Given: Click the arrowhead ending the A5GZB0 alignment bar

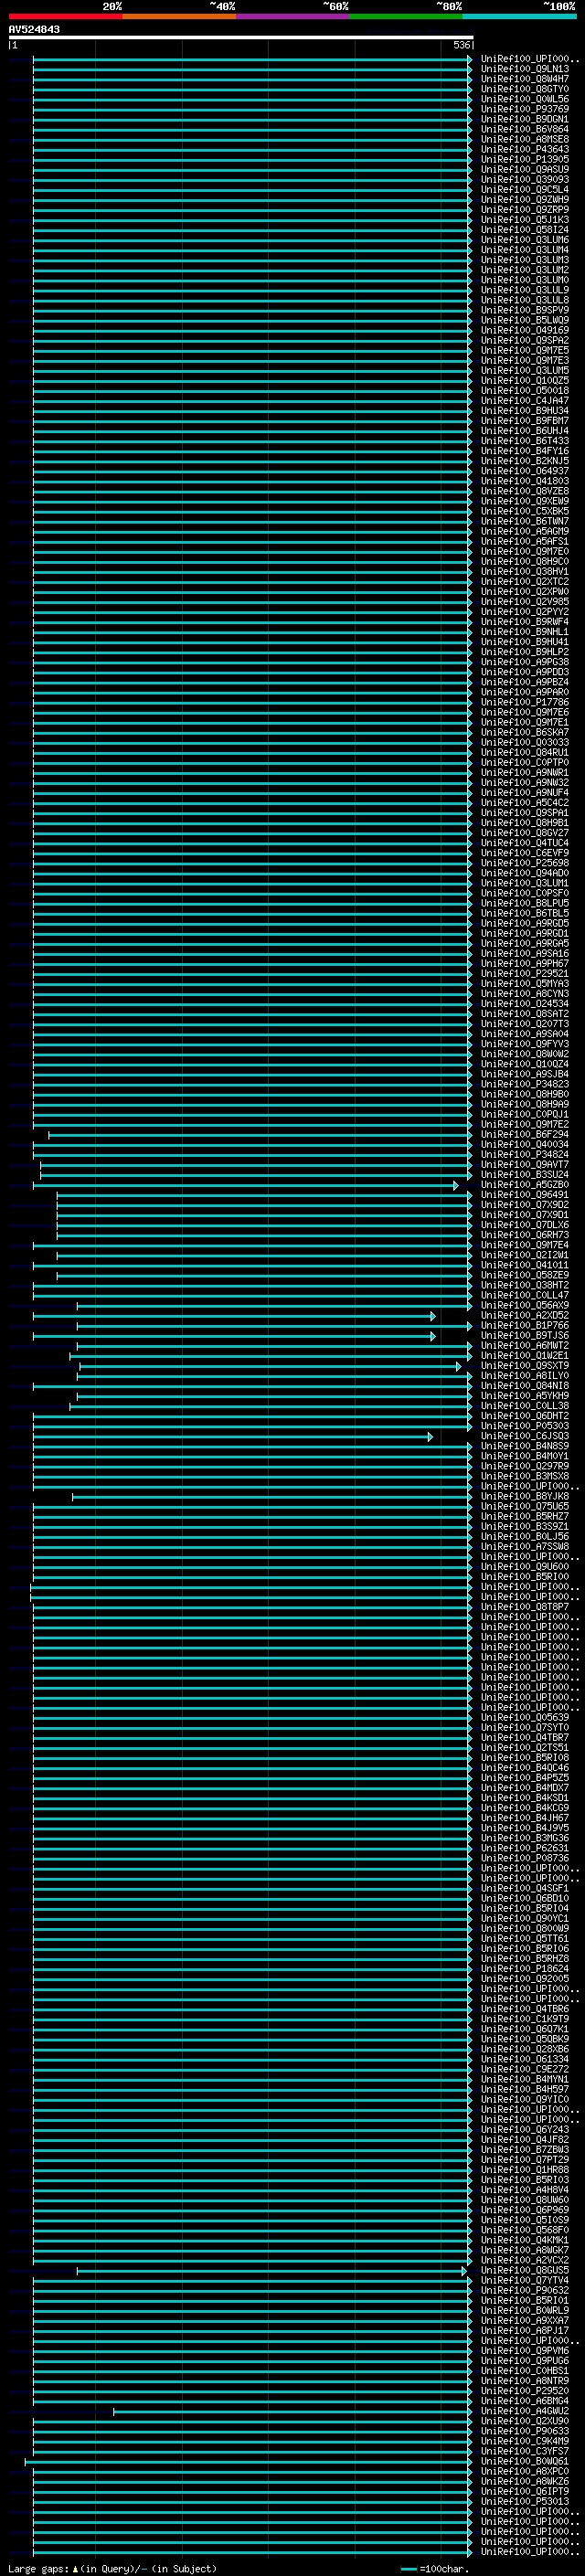Looking at the screenshot, I should [x=456, y=1185].
